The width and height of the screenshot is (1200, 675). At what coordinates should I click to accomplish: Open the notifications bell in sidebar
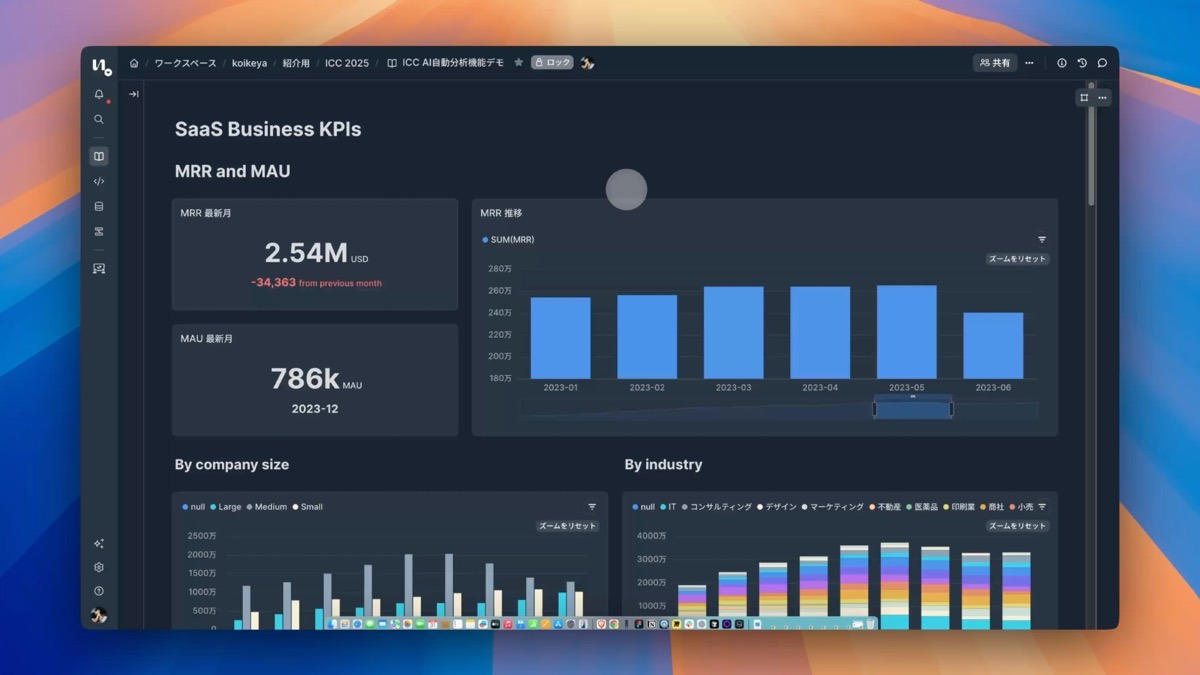click(99, 95)
